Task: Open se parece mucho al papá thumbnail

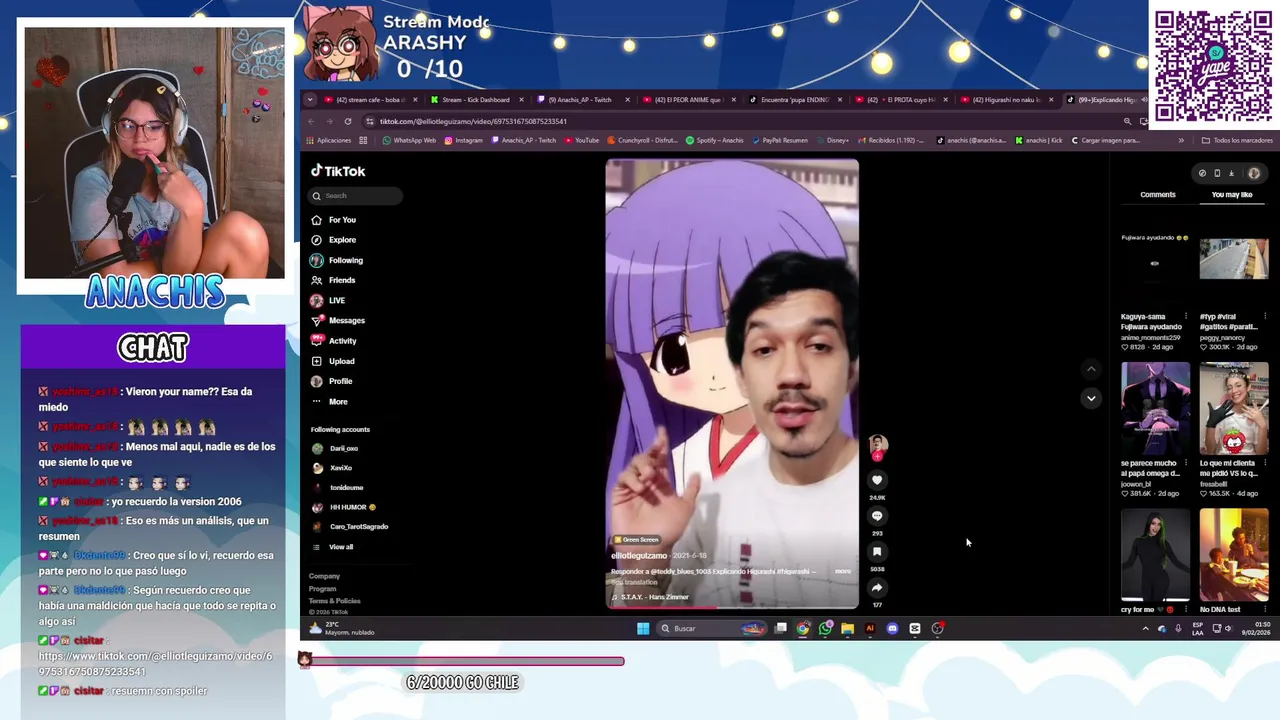Action: pos(1155,409)
